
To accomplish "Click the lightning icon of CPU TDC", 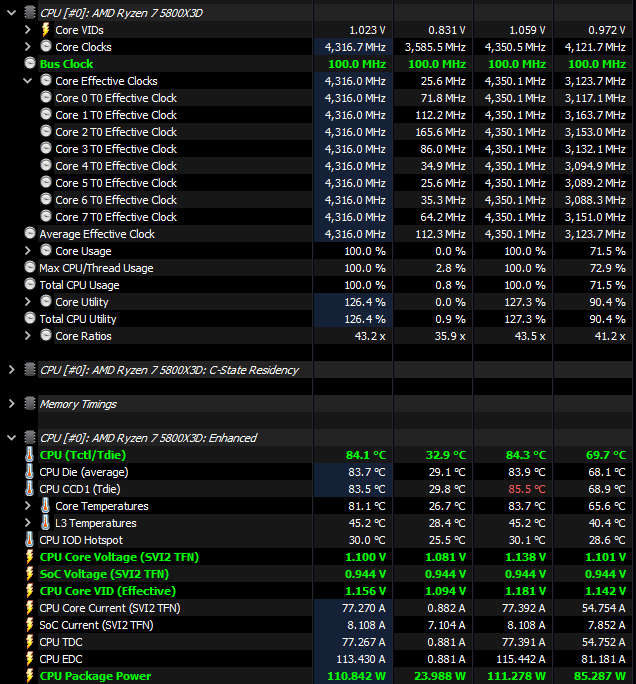I will [29, 642].
